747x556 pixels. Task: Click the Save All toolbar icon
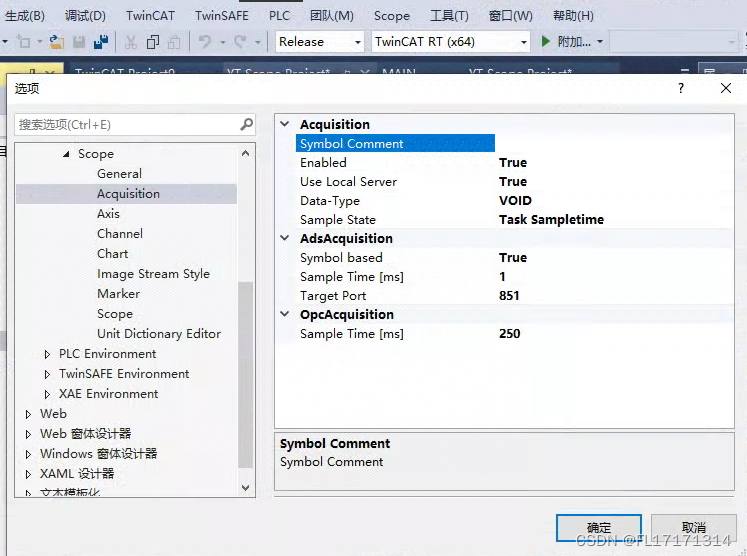click(x=101, y=42)
